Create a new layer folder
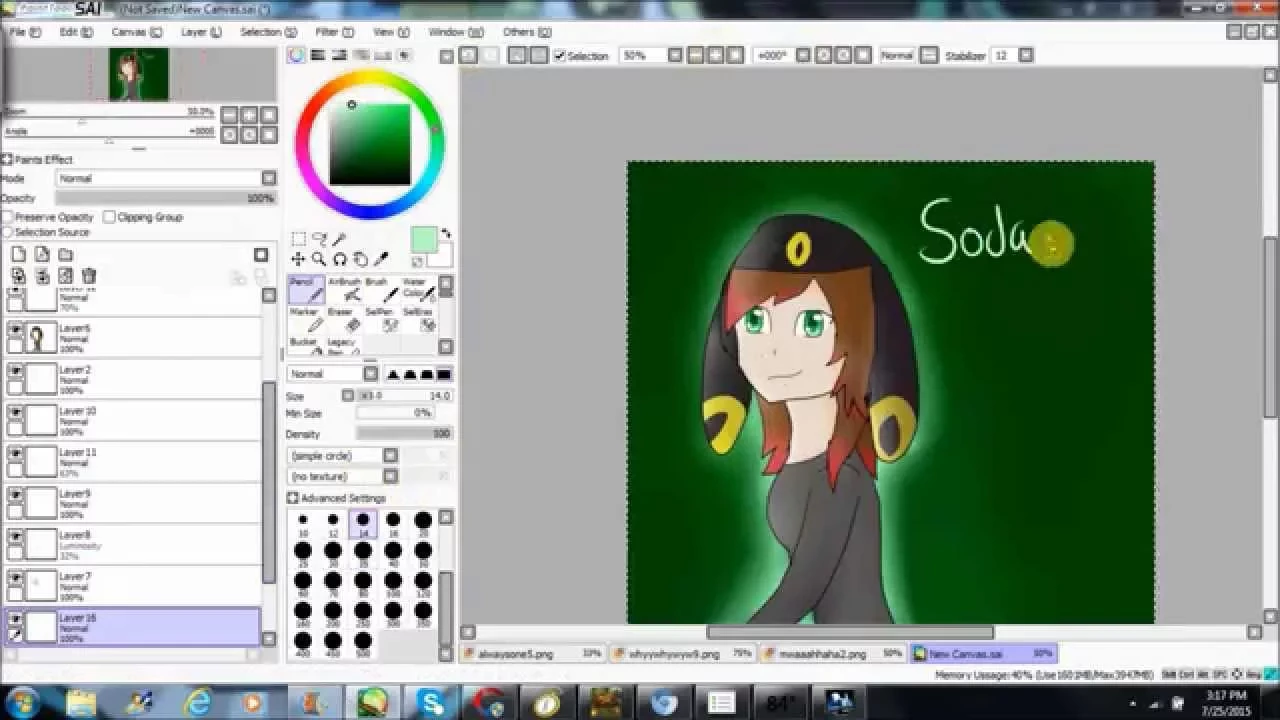Viewport: 1280px width, 720px height. [65, 255]
